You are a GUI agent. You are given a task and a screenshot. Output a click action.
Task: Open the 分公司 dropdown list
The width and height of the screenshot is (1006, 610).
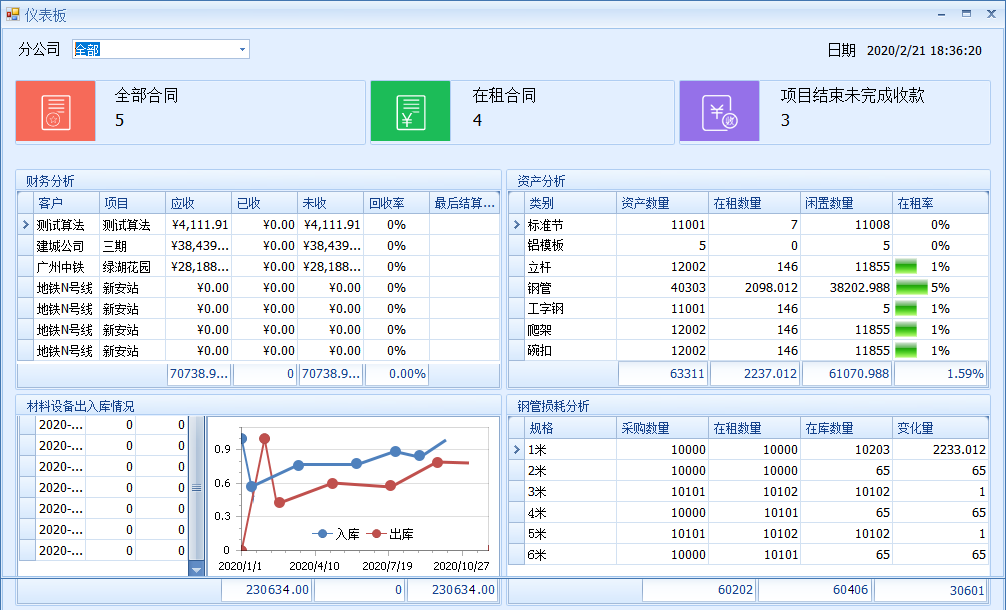240,48
